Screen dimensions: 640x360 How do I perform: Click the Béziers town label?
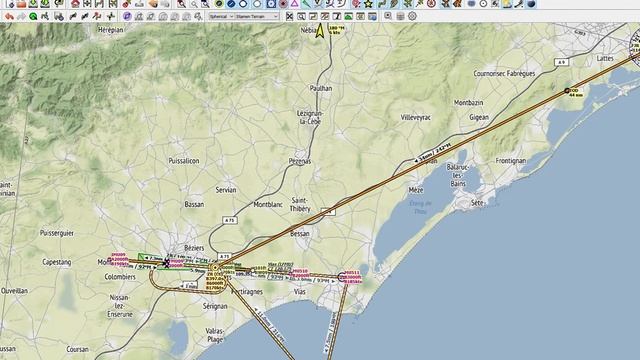click(x=194, y=248)
